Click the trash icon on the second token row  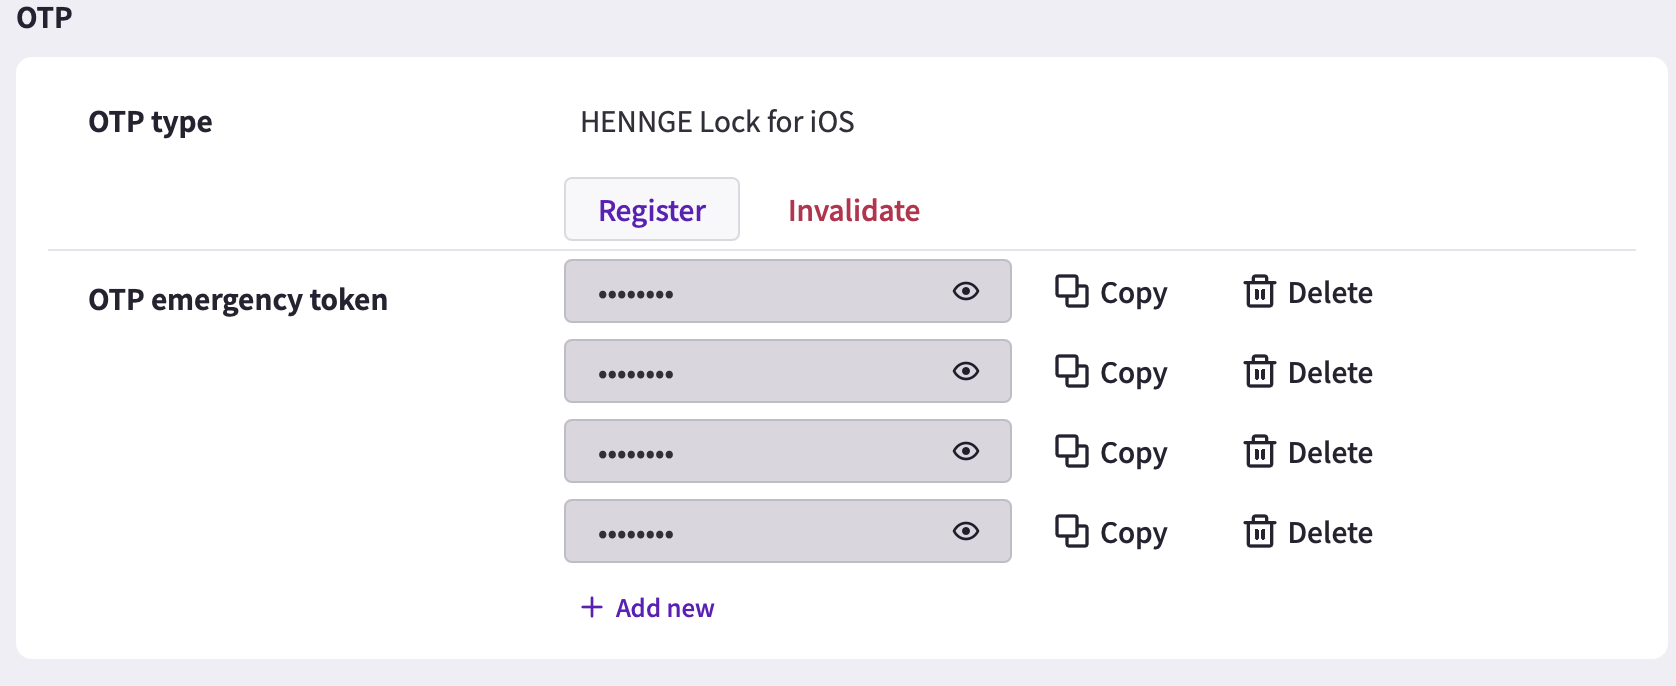[1259, 371]
